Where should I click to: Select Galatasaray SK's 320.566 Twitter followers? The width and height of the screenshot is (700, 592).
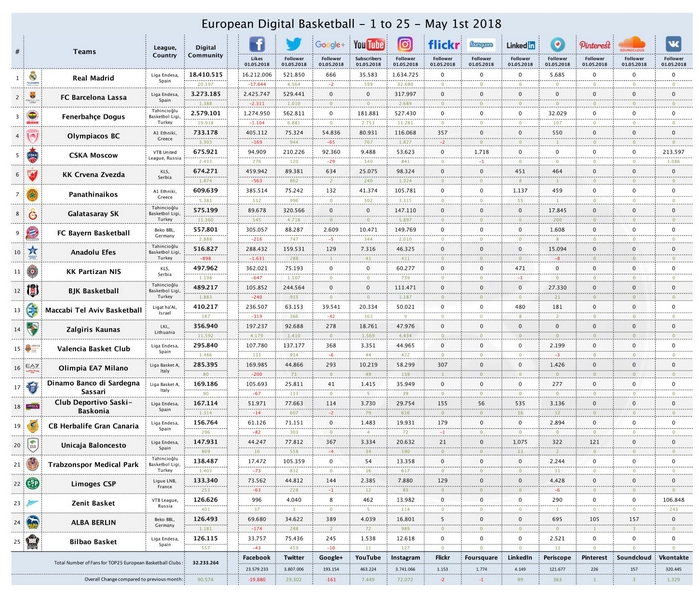pos(294,210)
